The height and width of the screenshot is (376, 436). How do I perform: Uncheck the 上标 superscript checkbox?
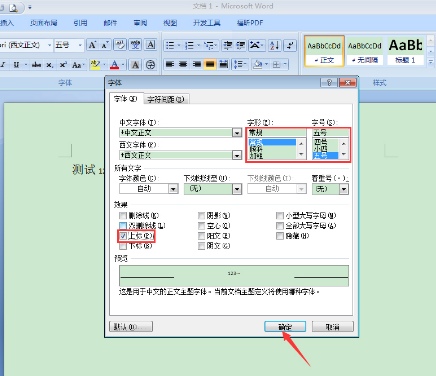point(123,236)
